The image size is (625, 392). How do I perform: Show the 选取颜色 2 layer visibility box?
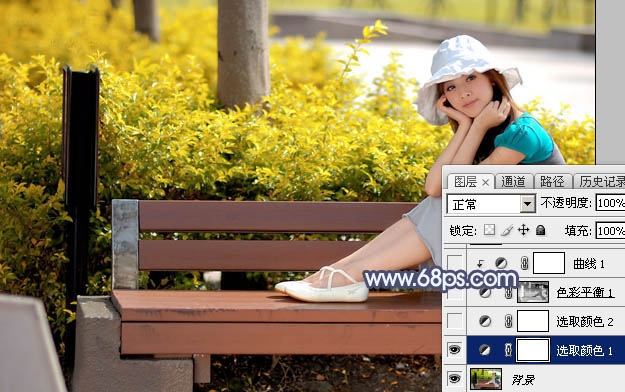point(455,321)
